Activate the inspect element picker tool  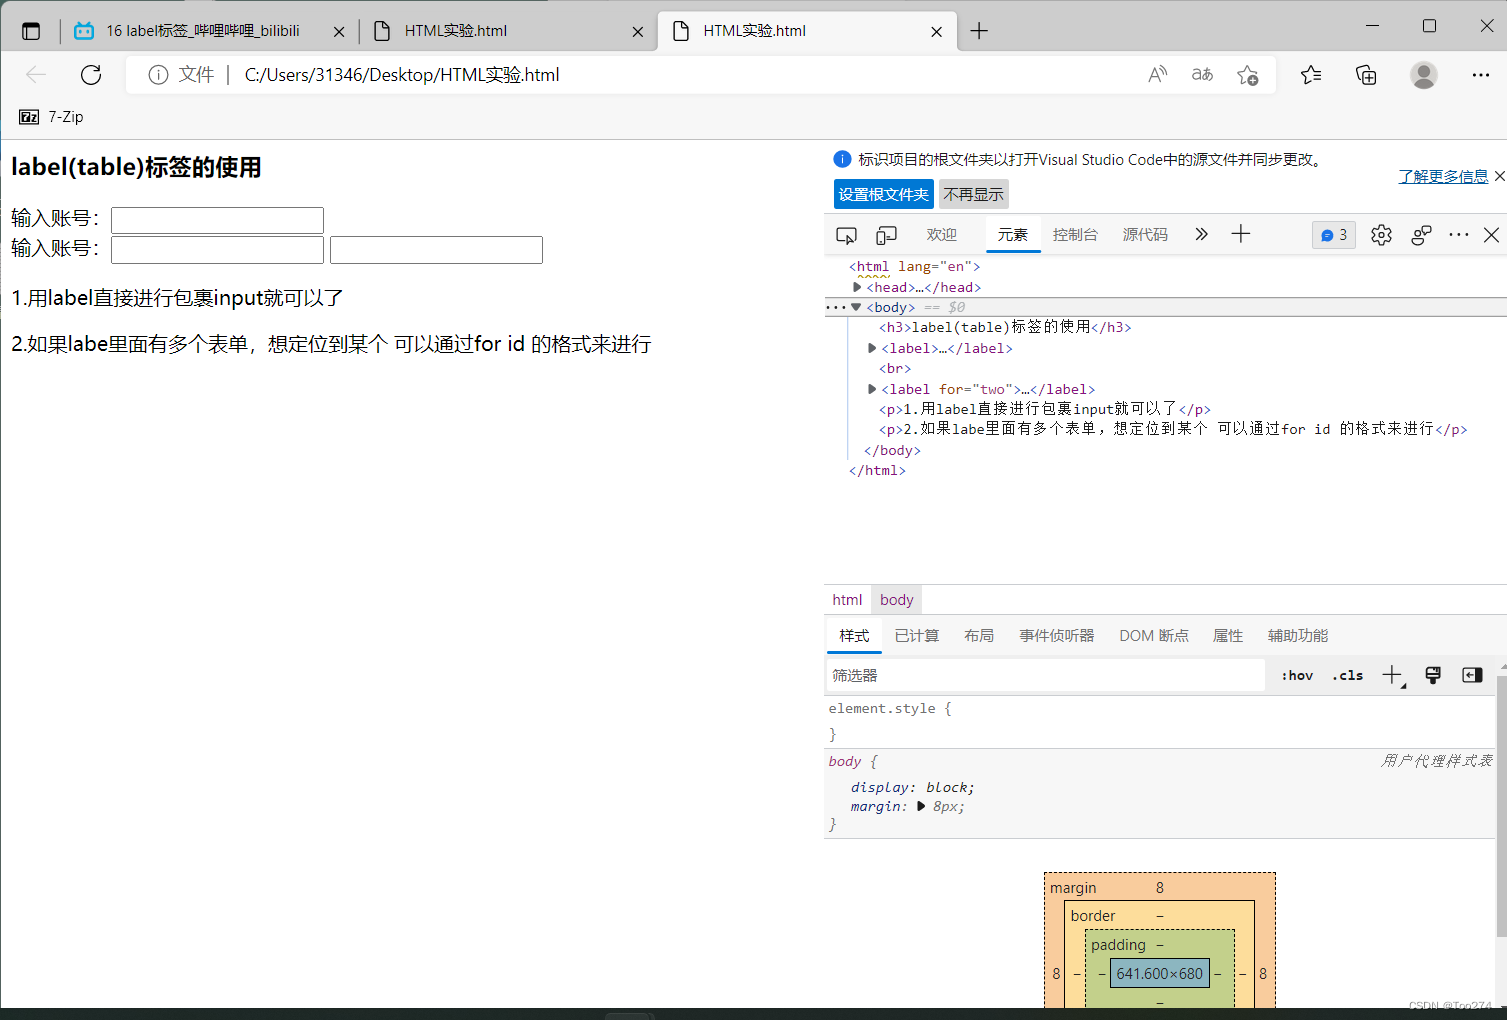pyautogui.click(x=846, y=235)
